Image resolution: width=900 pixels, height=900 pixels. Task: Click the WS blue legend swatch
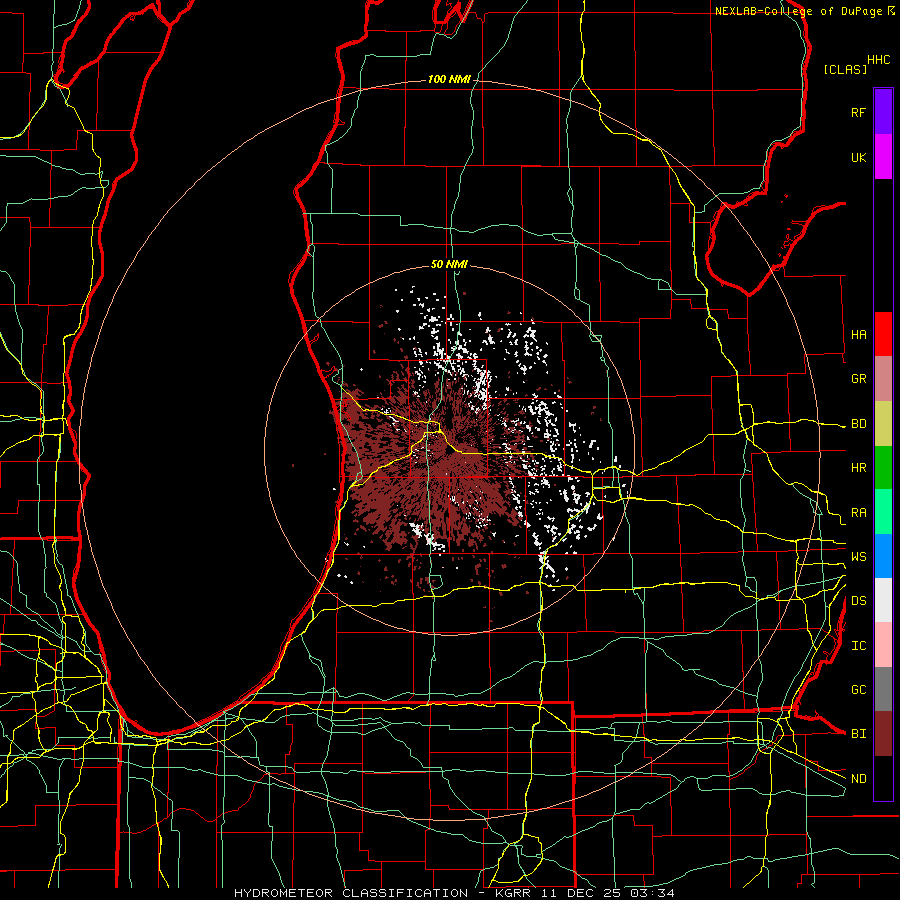coord(883,556)
